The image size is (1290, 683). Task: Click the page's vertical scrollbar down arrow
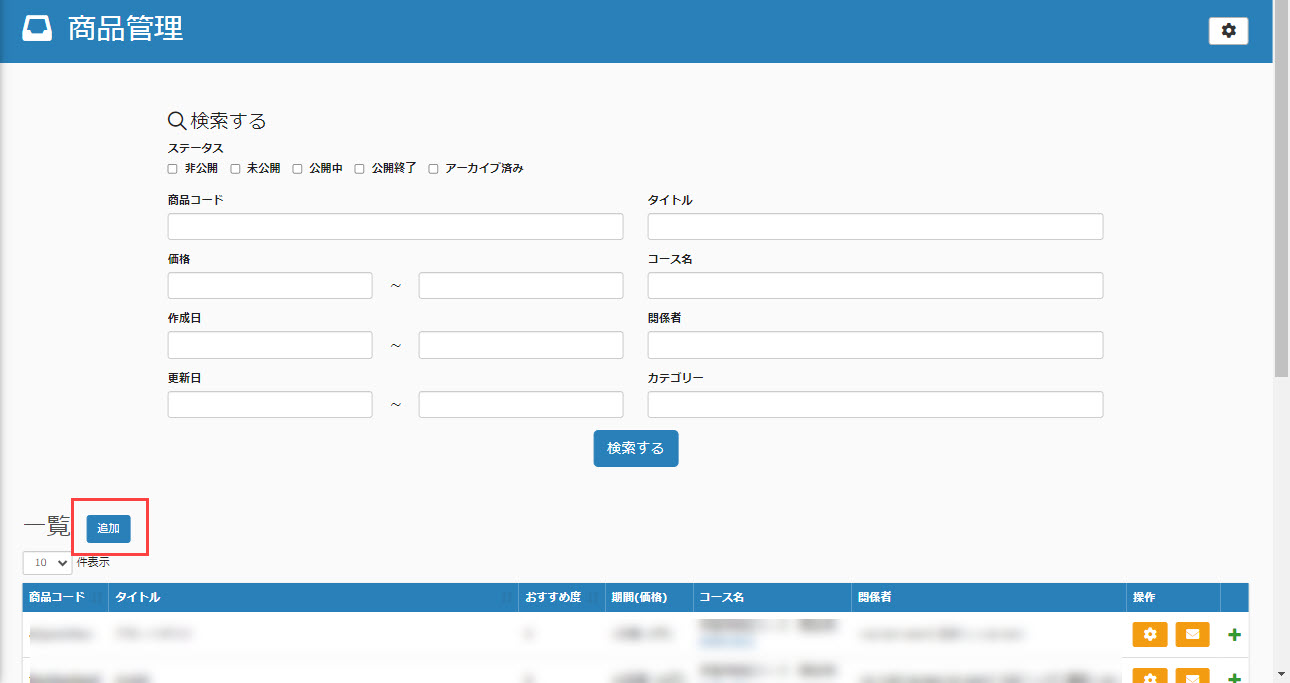click(1281, 674)
